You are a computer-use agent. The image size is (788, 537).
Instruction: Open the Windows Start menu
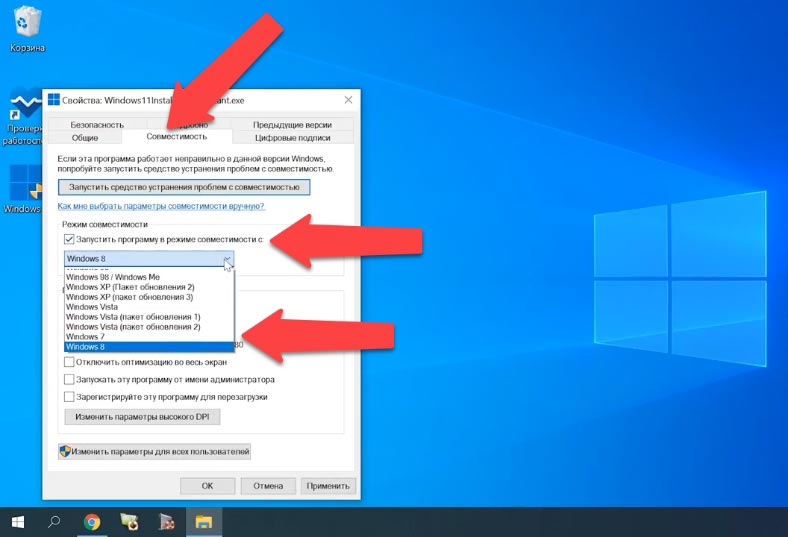click(x=18, y=522)
